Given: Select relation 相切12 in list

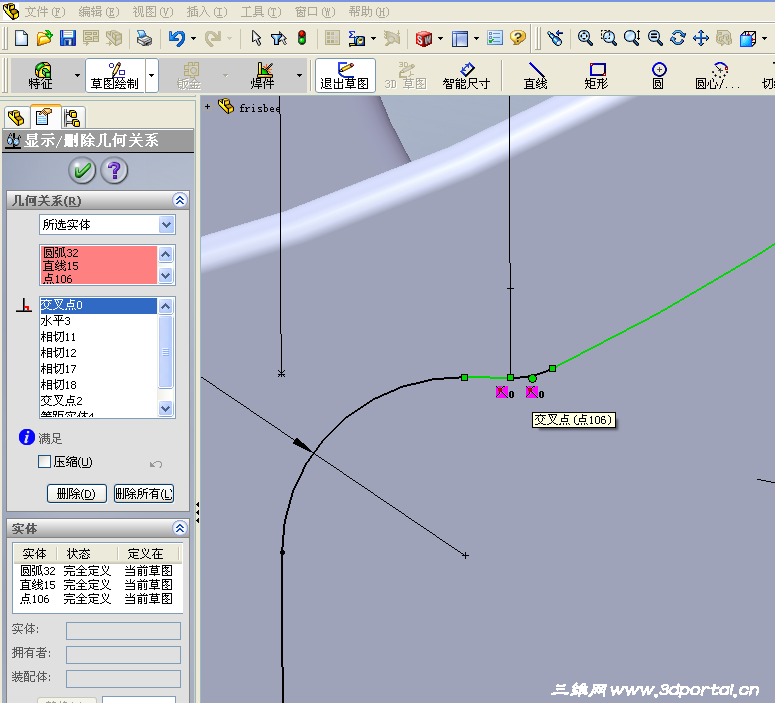Looking at the screenshot, I should pyautogui.click(x=99, y=353).
